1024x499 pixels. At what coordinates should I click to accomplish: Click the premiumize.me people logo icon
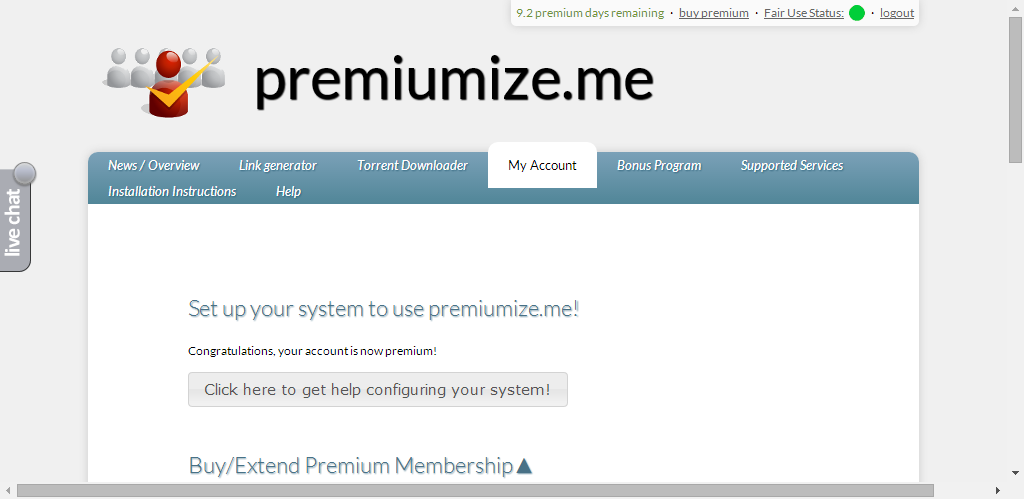click(165, 80)
